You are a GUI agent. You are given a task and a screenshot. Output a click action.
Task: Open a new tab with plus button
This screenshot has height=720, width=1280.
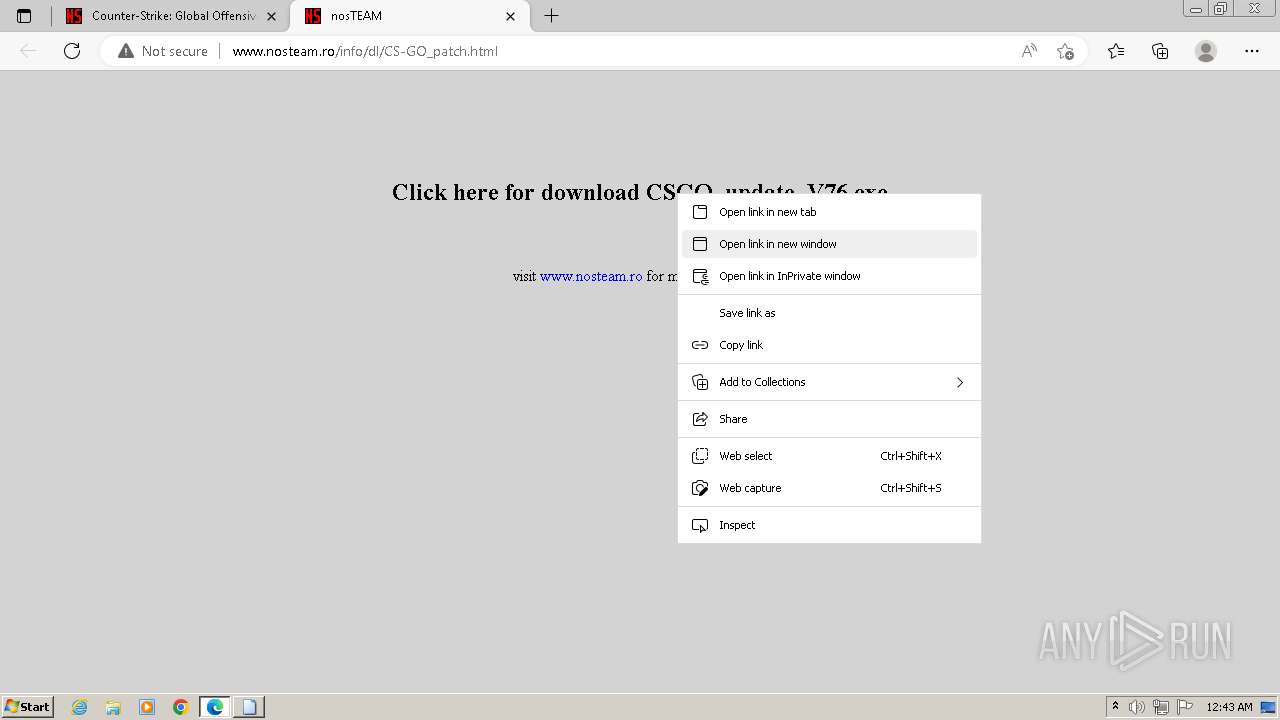click(551, 16)
